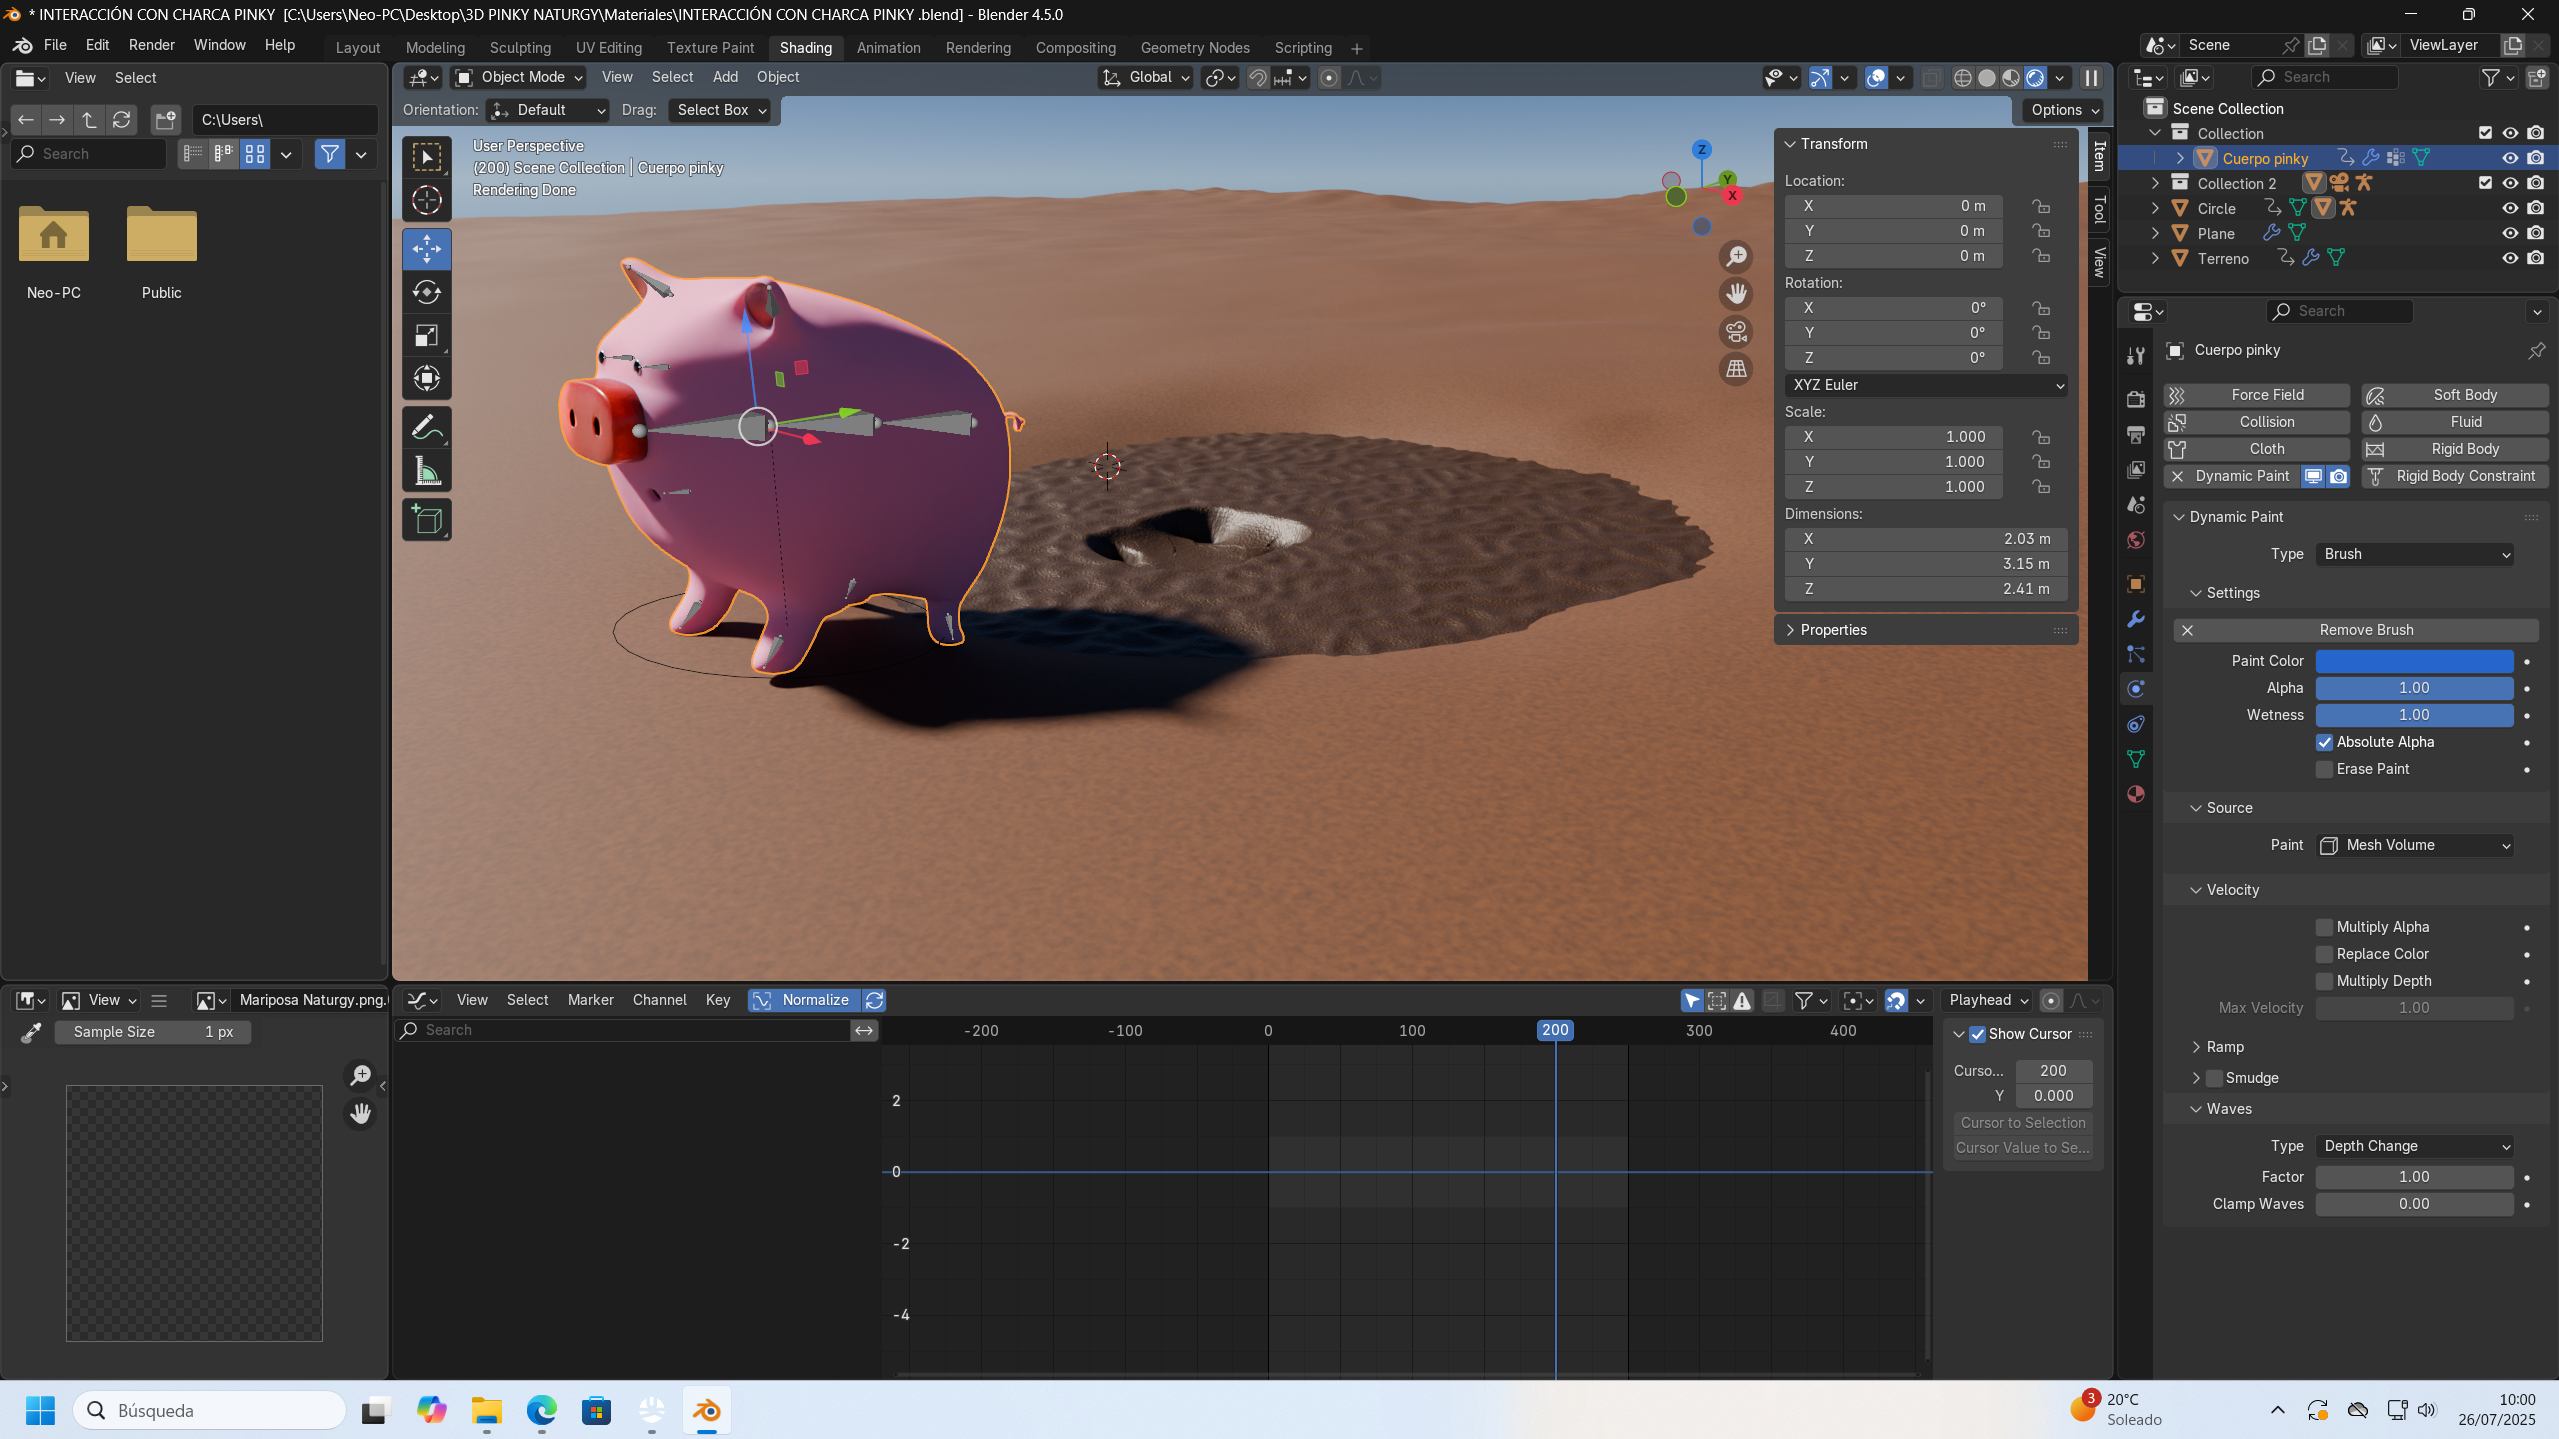Select the Scale tool in viewport toolbar
This screenshot has width=2559, height=1439.
click(427, 335)
